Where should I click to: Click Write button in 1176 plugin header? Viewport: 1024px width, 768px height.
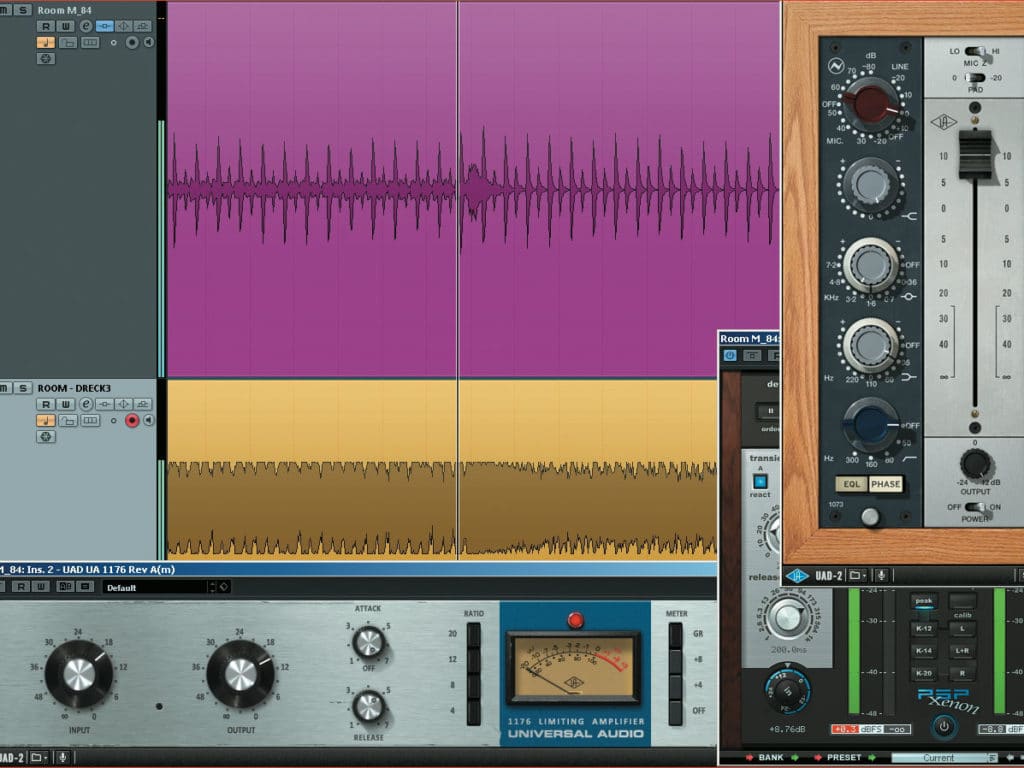tap(40, 587)
